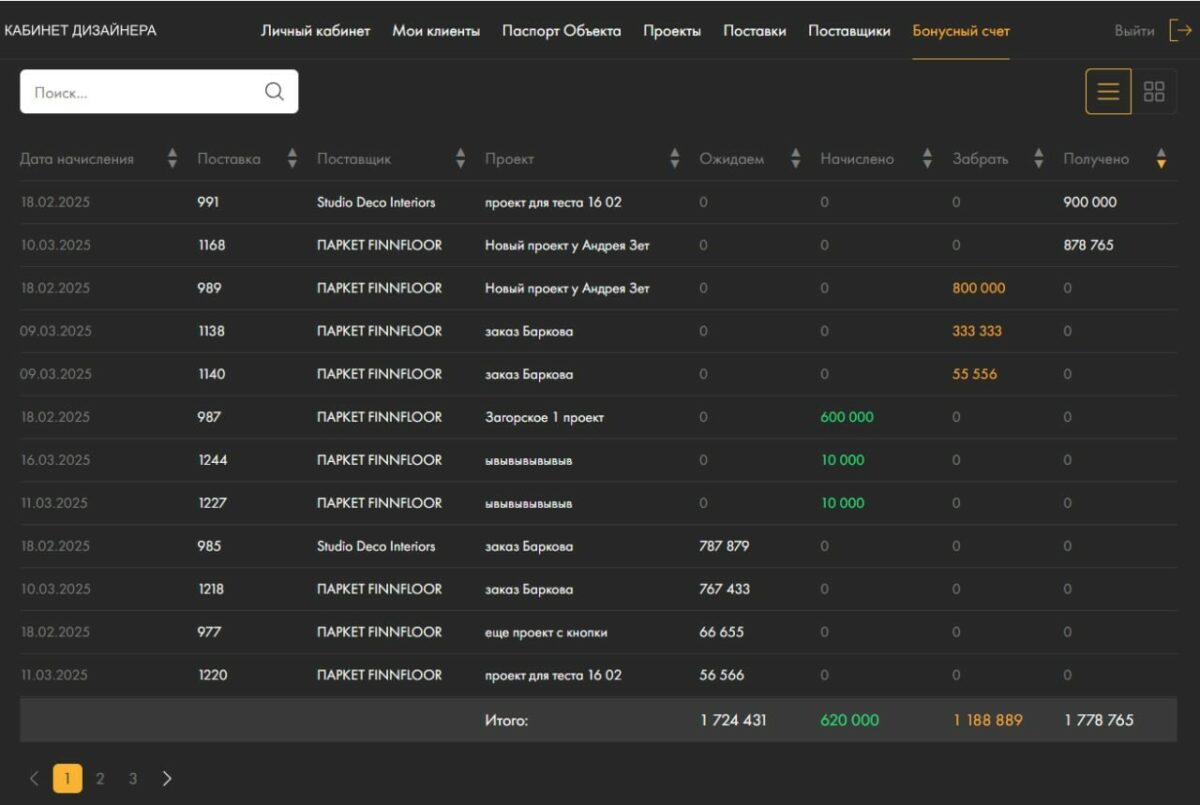Sort by Ожидаем column
The width and height of the screenshot is (1200, 805).
point(796,159)
